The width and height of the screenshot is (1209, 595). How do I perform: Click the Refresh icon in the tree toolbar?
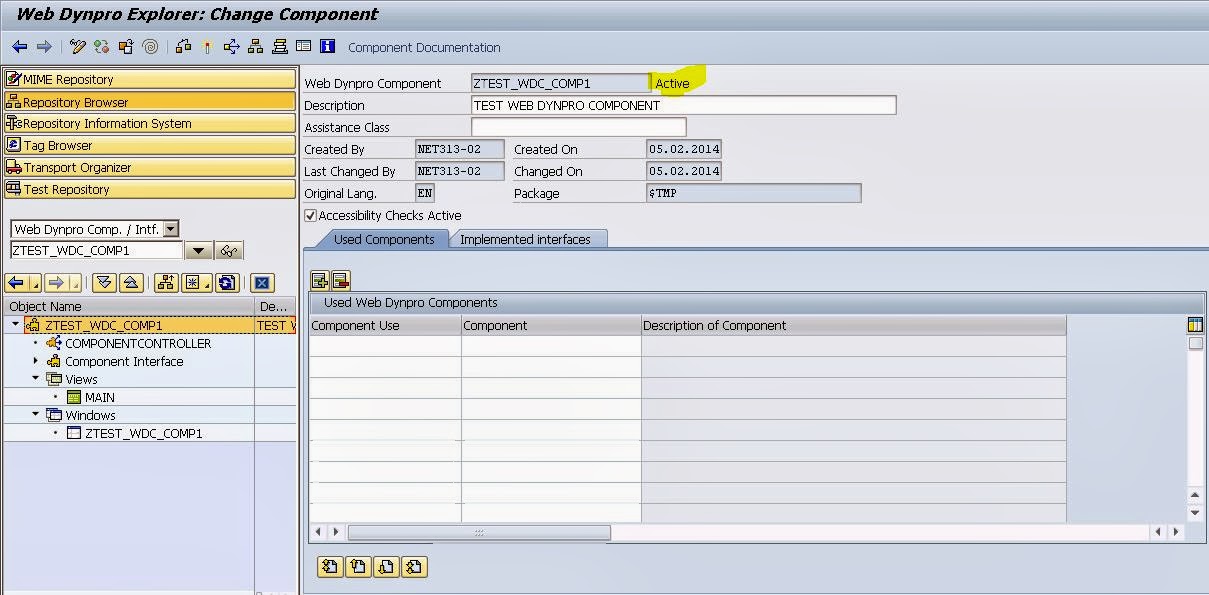click(x=228, y=283)
